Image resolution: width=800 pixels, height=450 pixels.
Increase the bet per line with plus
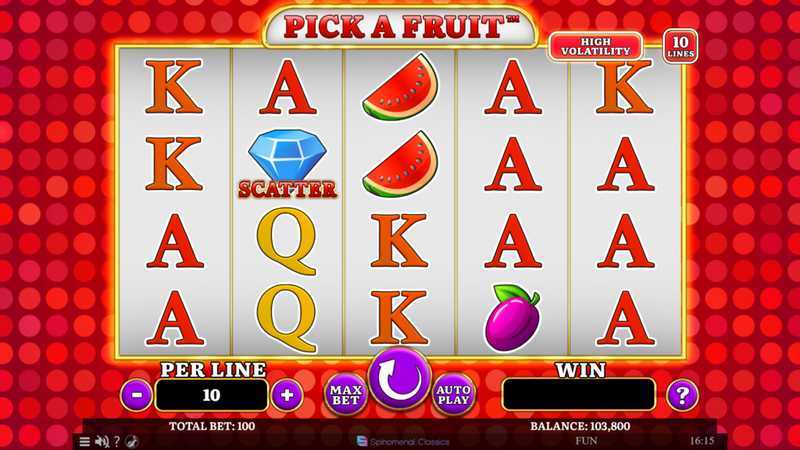point(287,395)
